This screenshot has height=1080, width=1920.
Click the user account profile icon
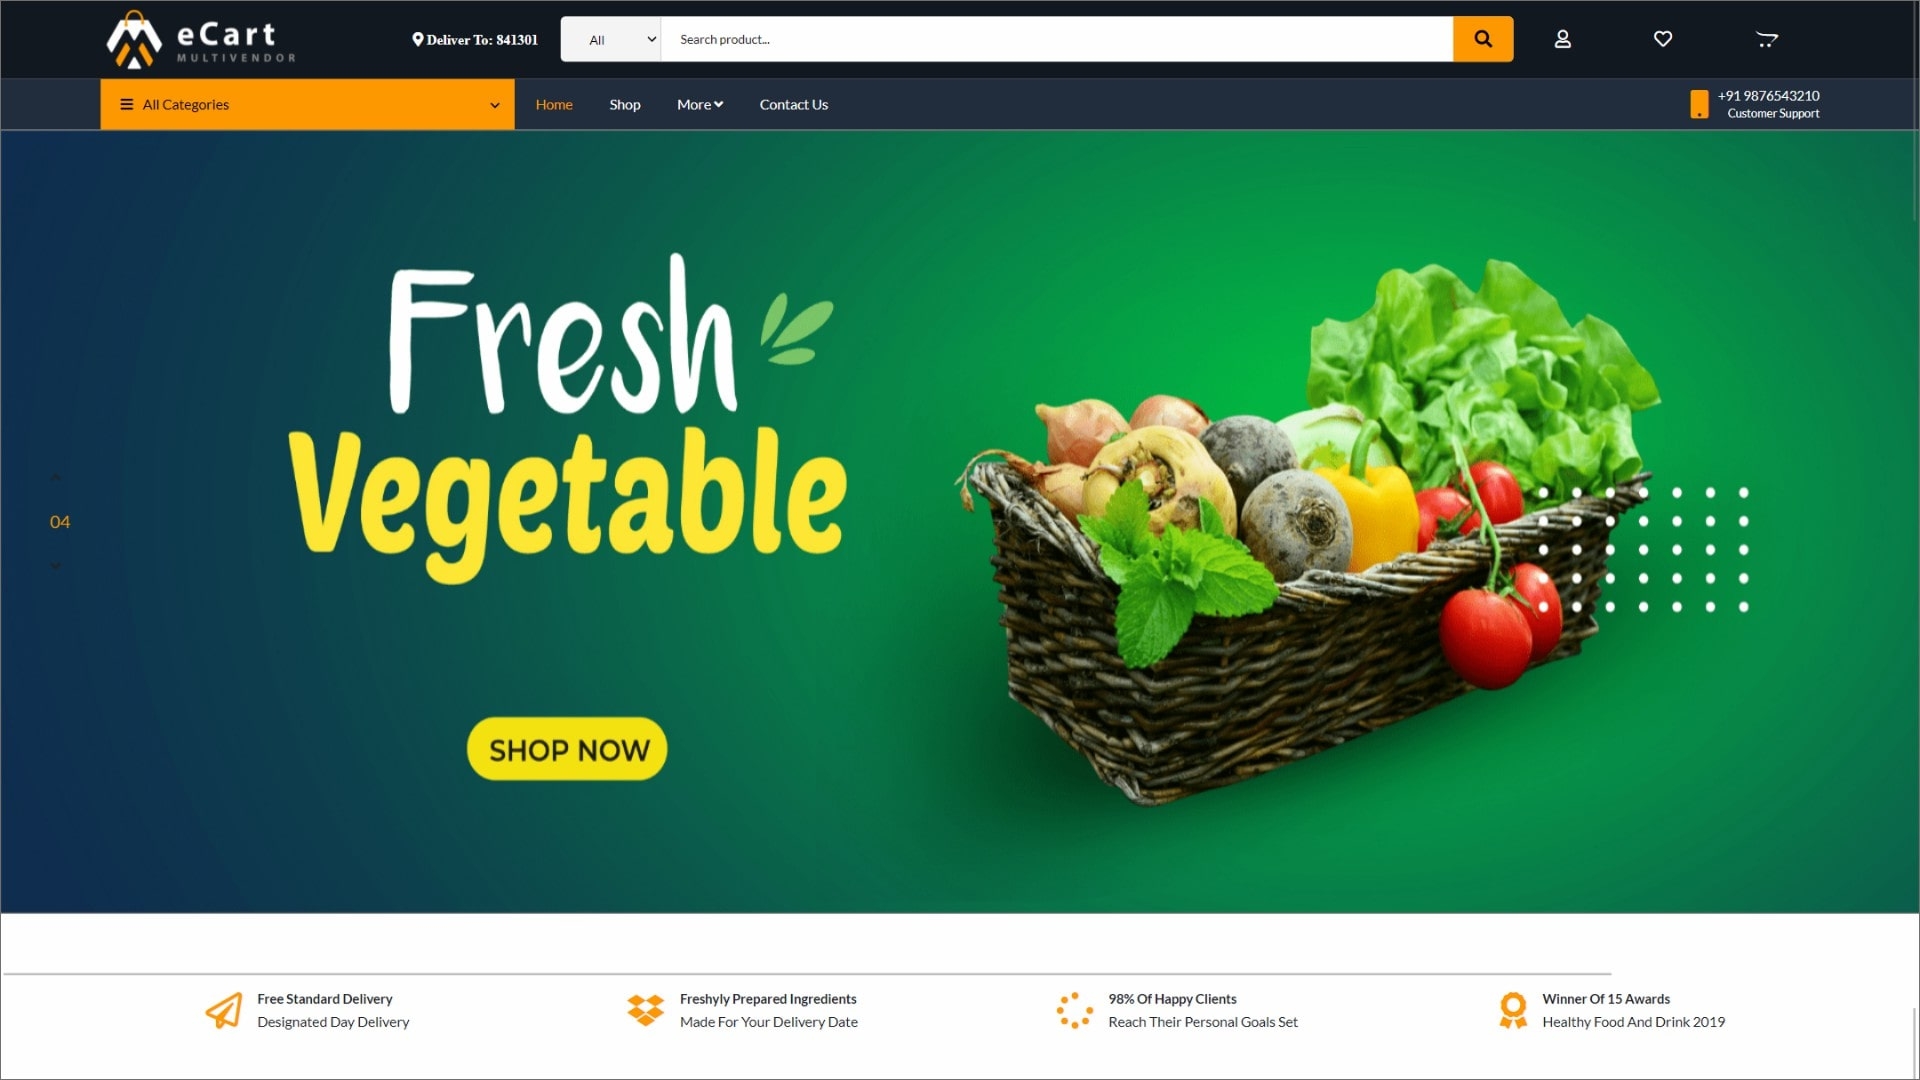pyautogui.click(x=1563, y=38)
